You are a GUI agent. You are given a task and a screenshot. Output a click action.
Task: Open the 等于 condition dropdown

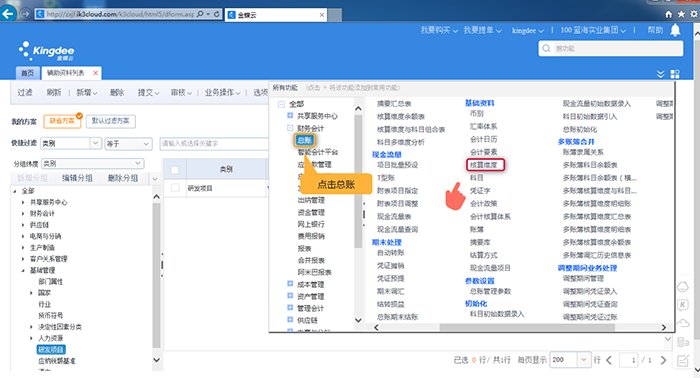coord(146,144)
